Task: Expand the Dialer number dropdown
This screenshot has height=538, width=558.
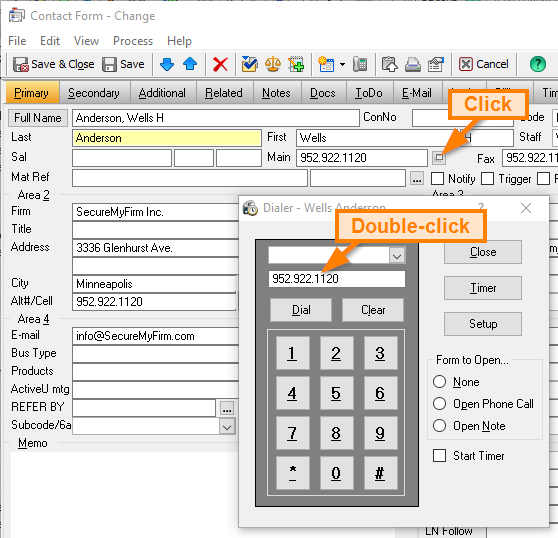Action: point(397,255)
